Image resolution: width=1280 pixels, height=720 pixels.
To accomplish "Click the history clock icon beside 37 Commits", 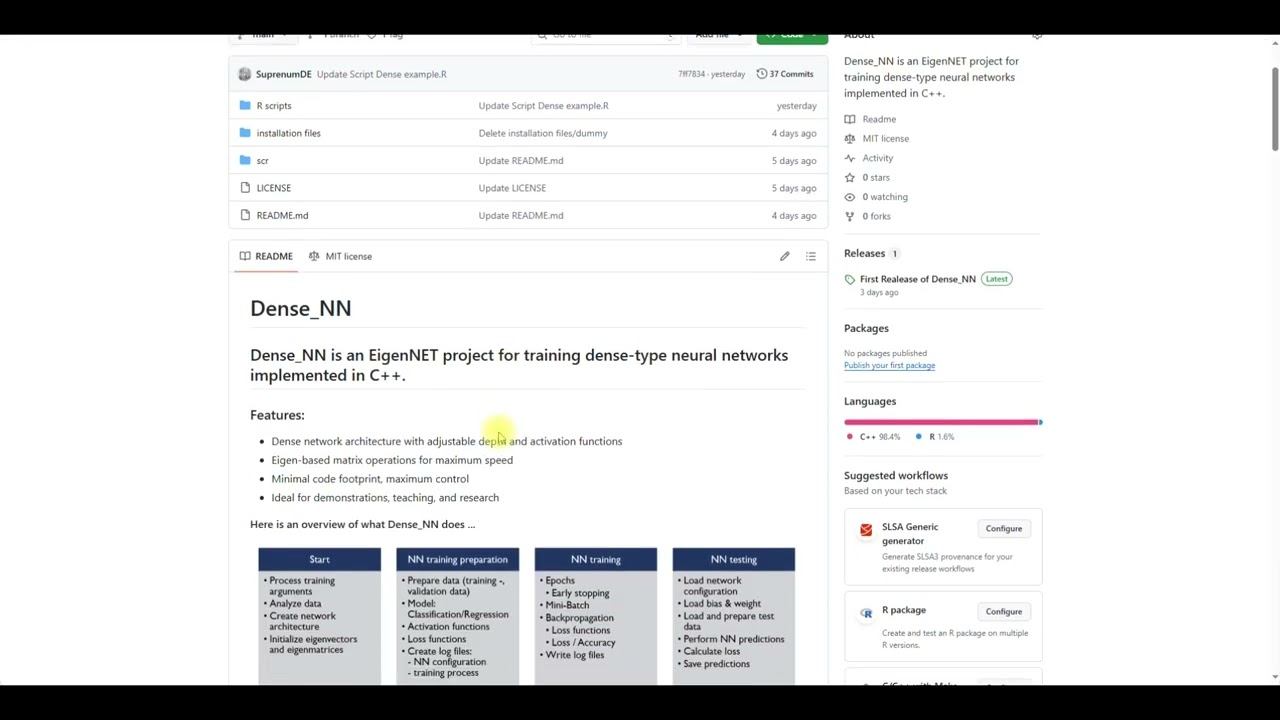I will click(761, 74).
